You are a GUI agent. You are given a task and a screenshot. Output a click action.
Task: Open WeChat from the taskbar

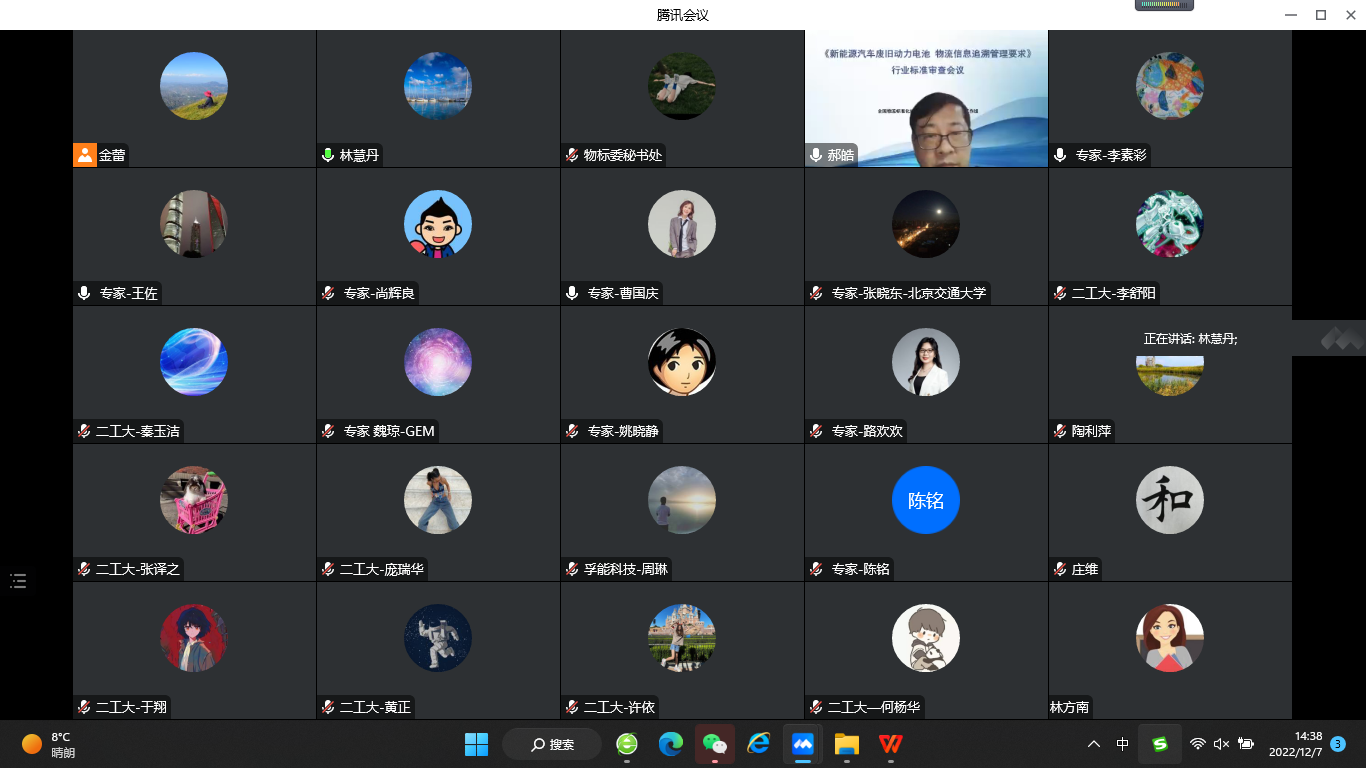pyautogui.click(x=715, y=744)
